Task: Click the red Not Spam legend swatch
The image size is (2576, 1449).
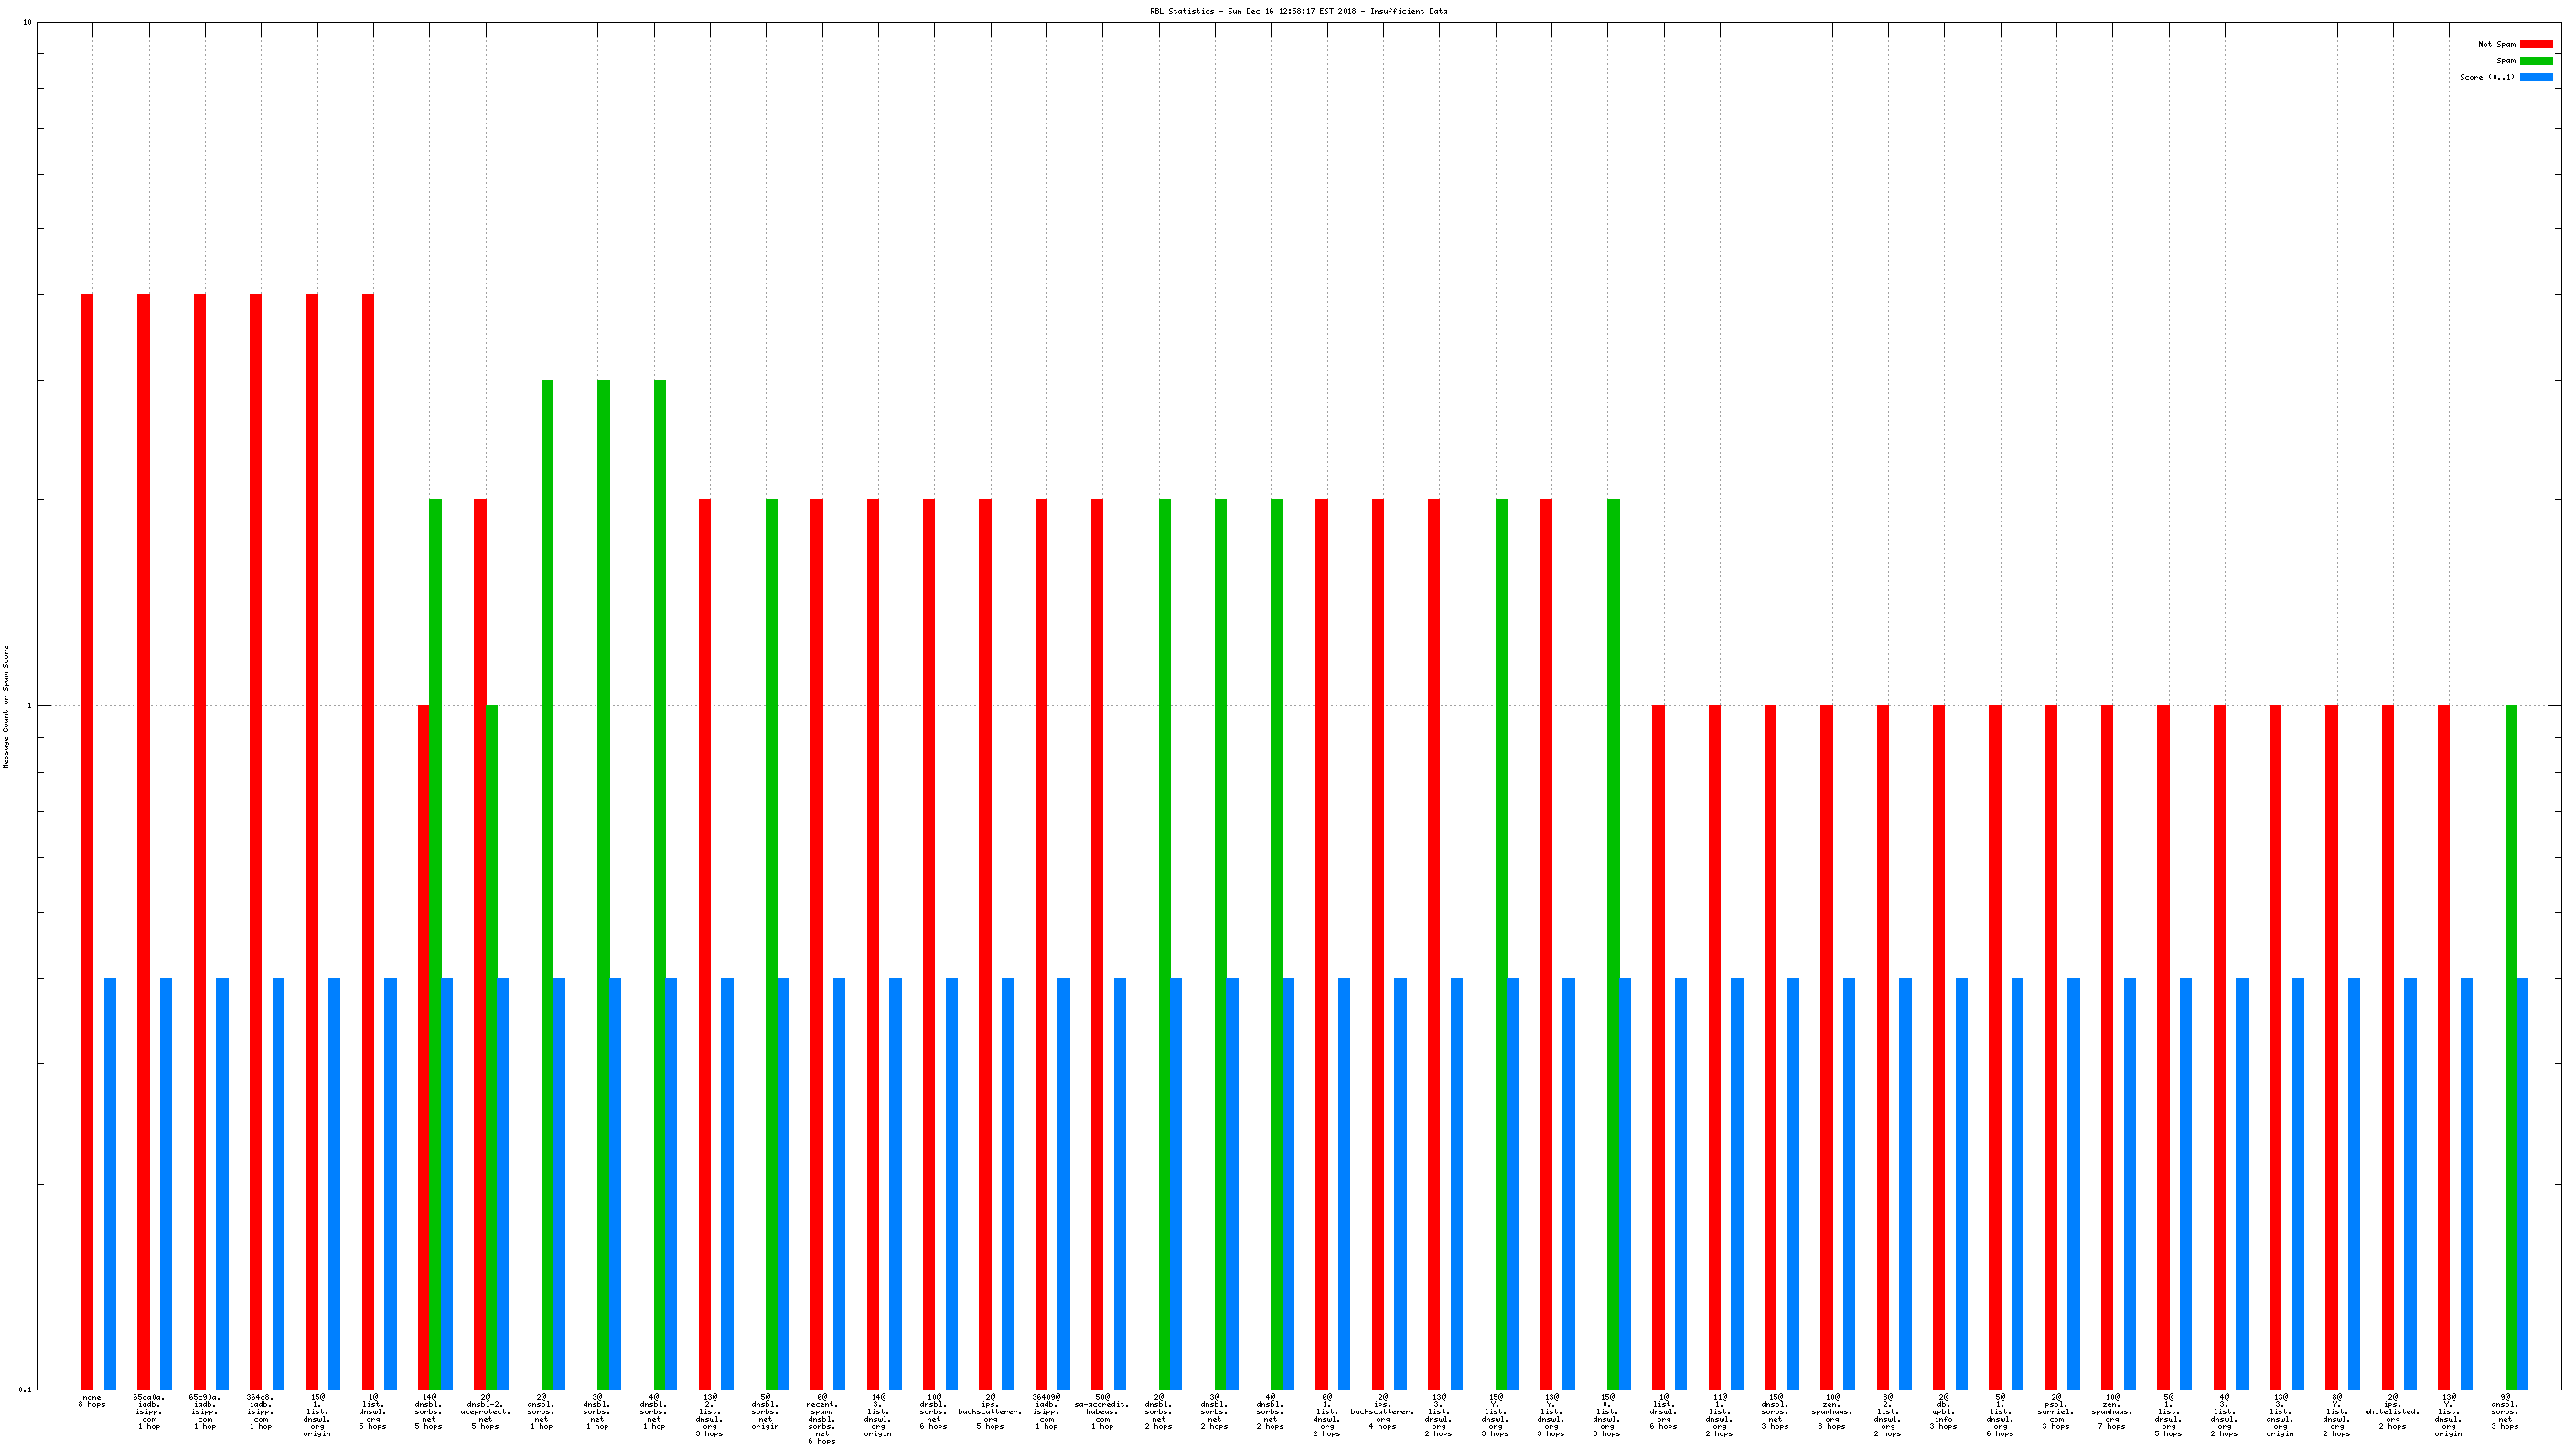Action: point(2535,44)
